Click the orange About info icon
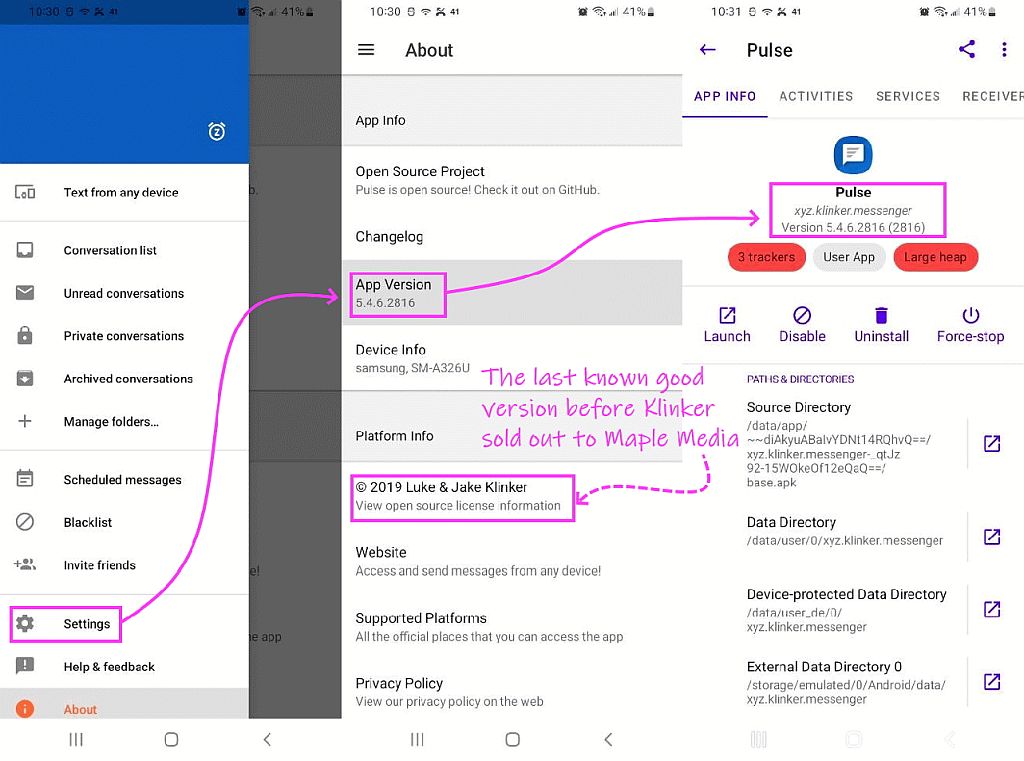 point(25,709)
